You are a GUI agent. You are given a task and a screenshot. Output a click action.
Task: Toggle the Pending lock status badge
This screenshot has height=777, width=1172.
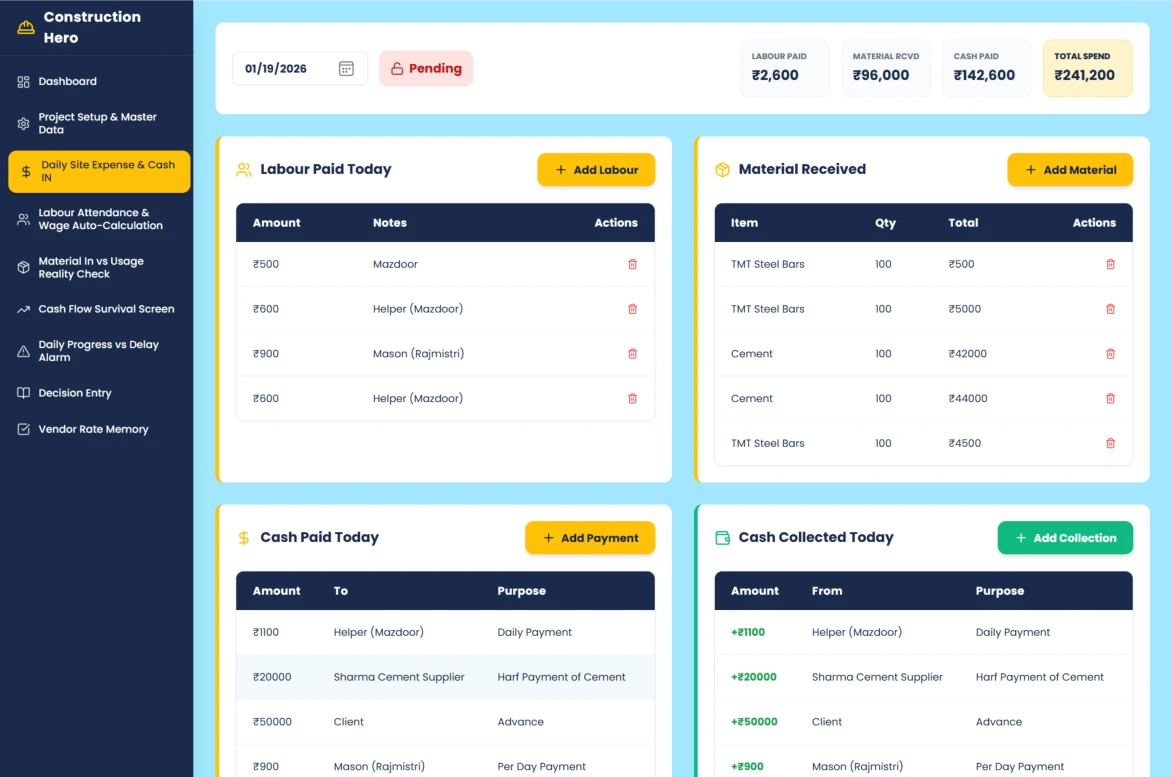pos(426,69)
